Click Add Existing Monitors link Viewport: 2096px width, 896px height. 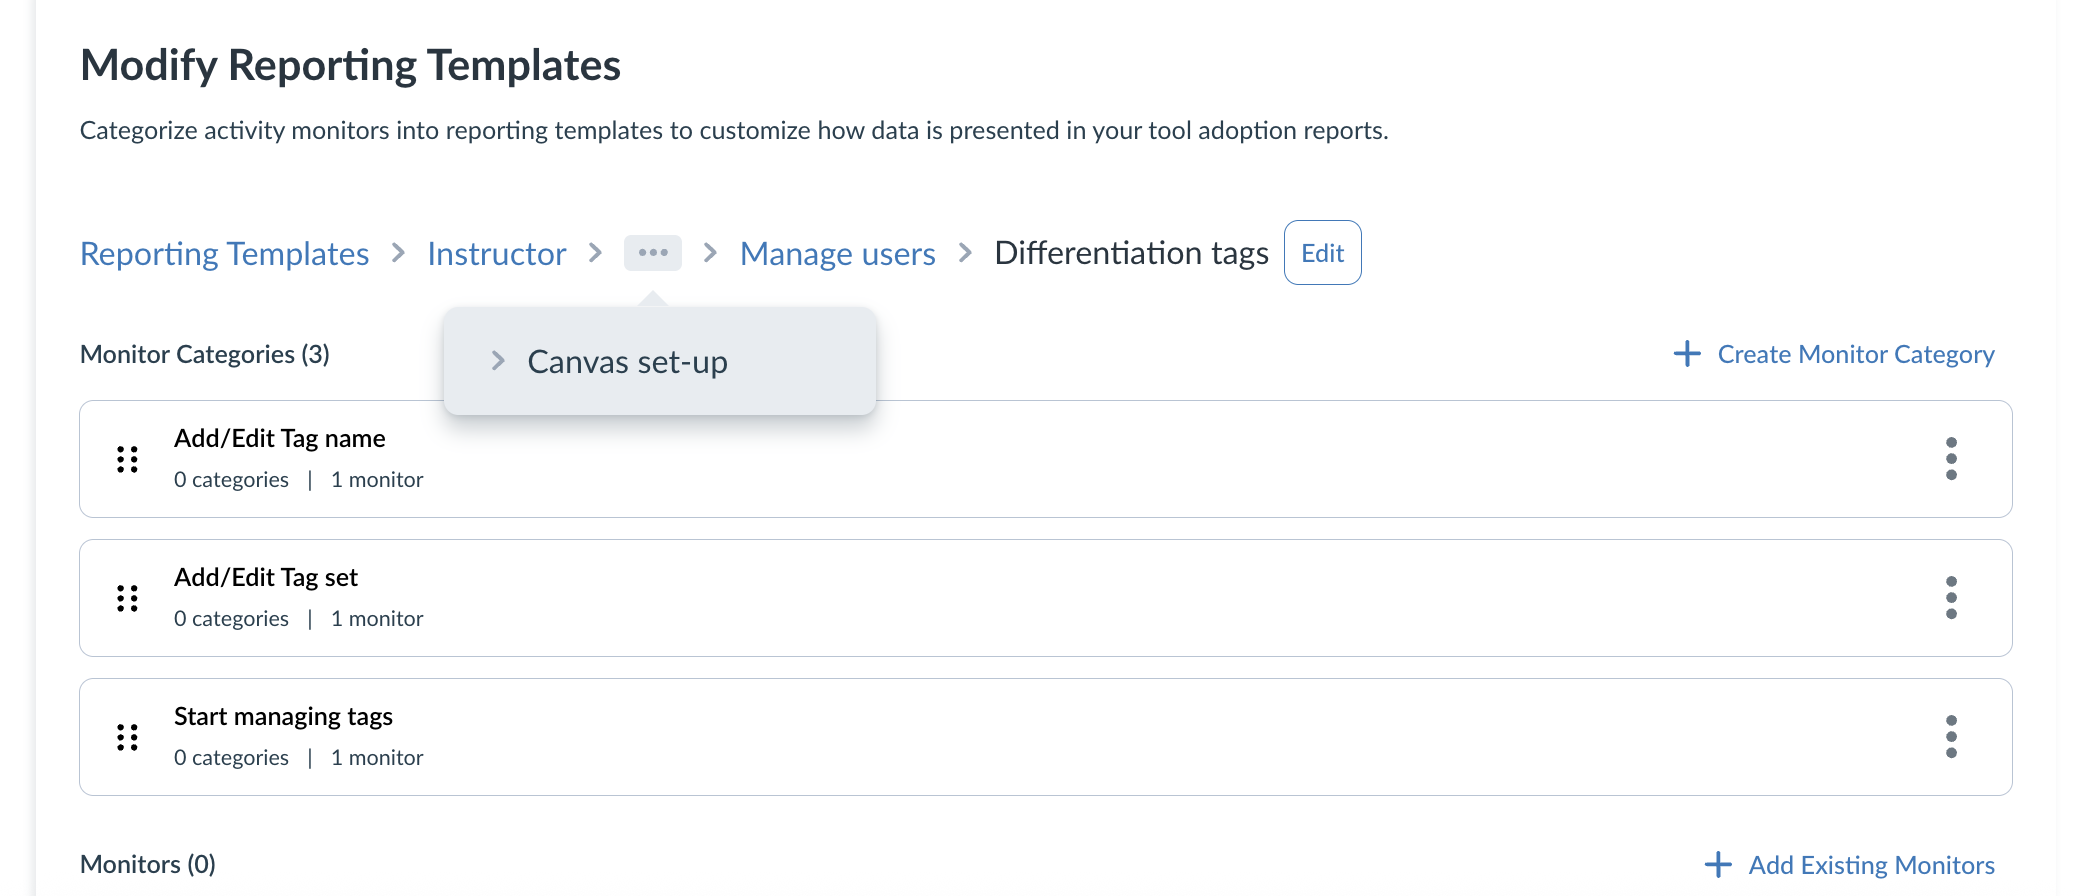[1871, 865]
